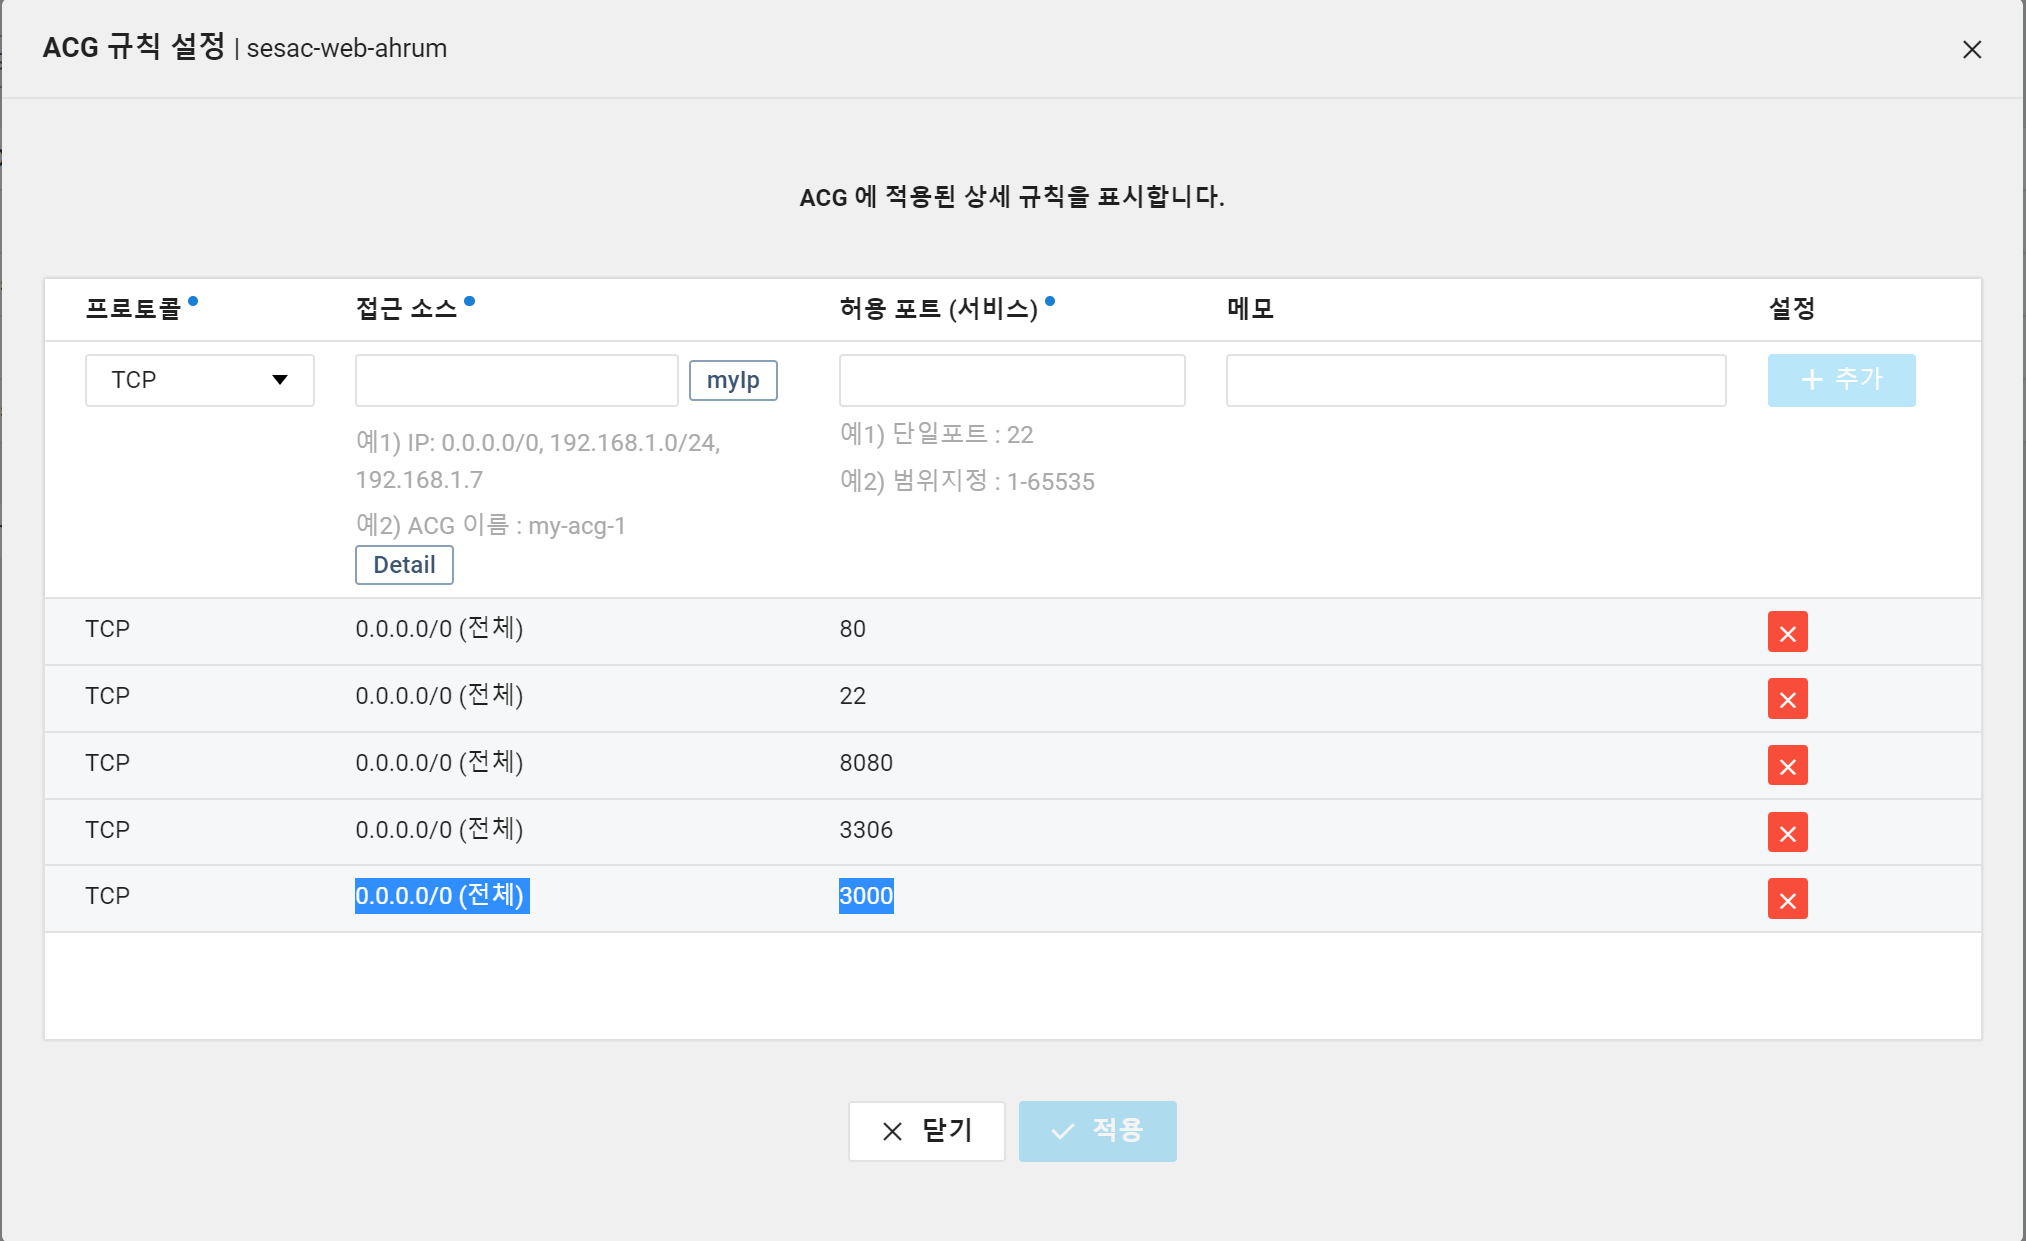Focus the 허용 포트 input field
The height and width of the screenshot is (1241, 2026).
pyautogui.click(x=1012, y=380)
